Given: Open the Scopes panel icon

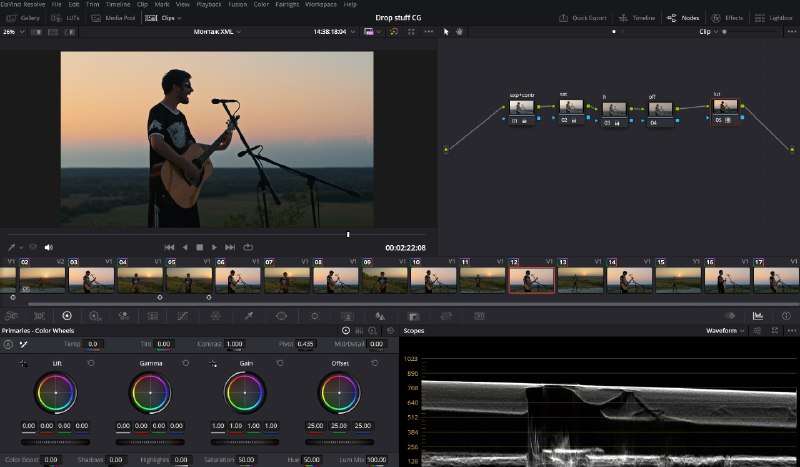Looking at the screenshot, I should [758, 316].
